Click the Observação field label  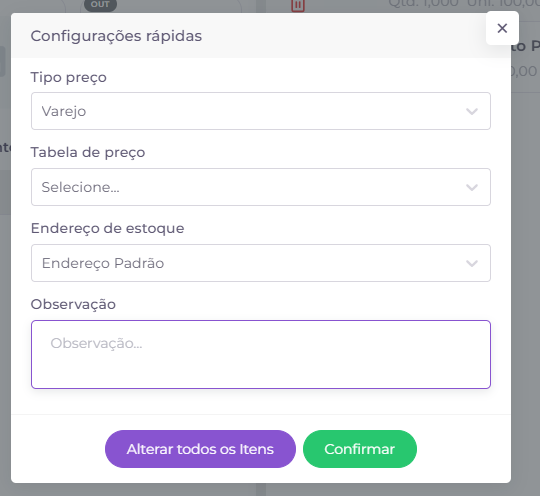pyautogui.click(x=73, y=304)
